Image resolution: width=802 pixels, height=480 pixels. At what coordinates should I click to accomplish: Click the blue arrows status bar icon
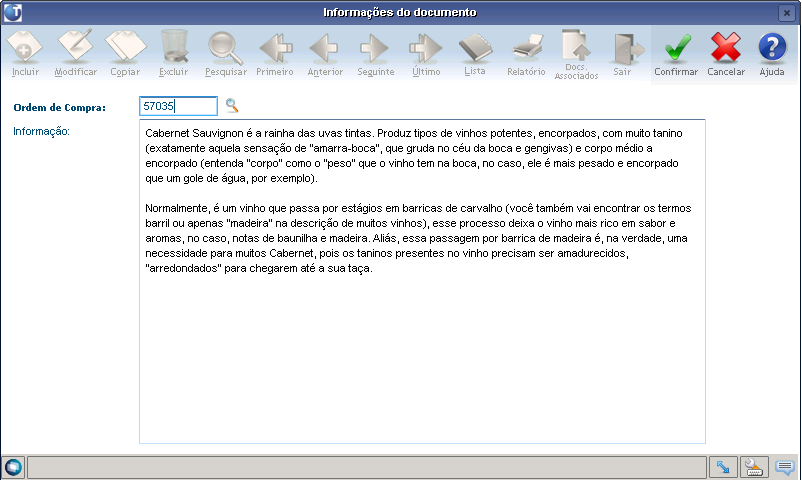723,467
